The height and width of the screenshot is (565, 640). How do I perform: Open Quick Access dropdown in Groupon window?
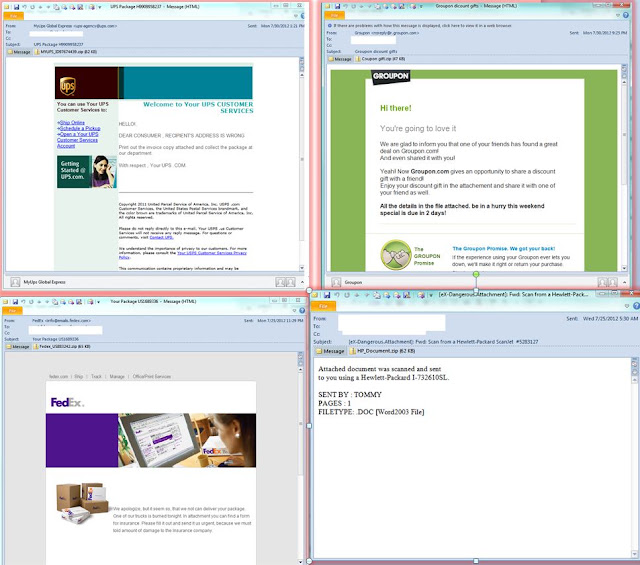coord(421,7)
